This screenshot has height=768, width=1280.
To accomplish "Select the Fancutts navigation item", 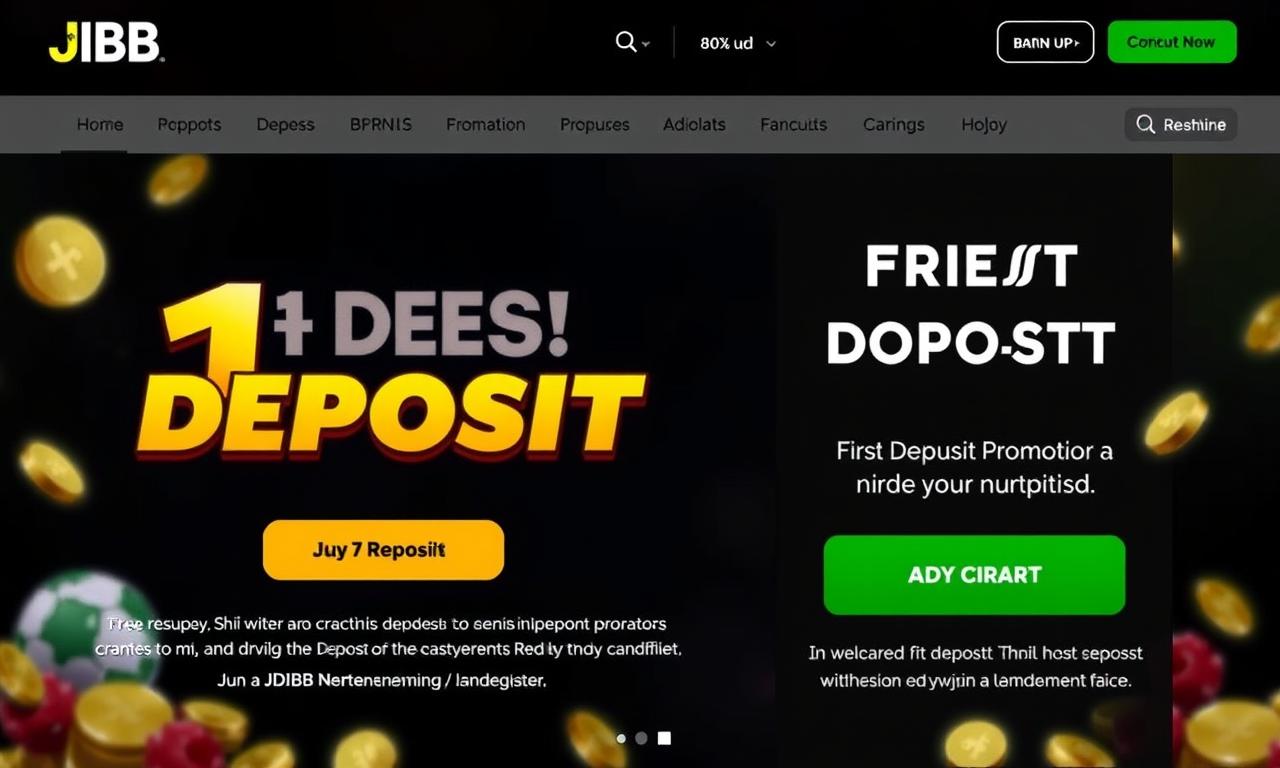I will pos(793,125).
